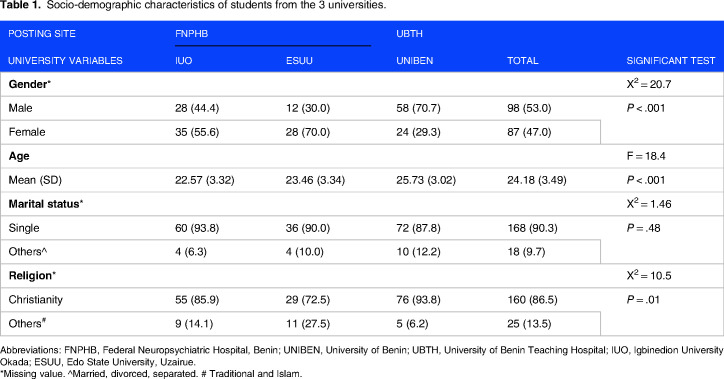The height and width of the screenshot is (379, 724).
Task: Click the Gender section row label
Action: pyautogui.click(x=30, y=84)
